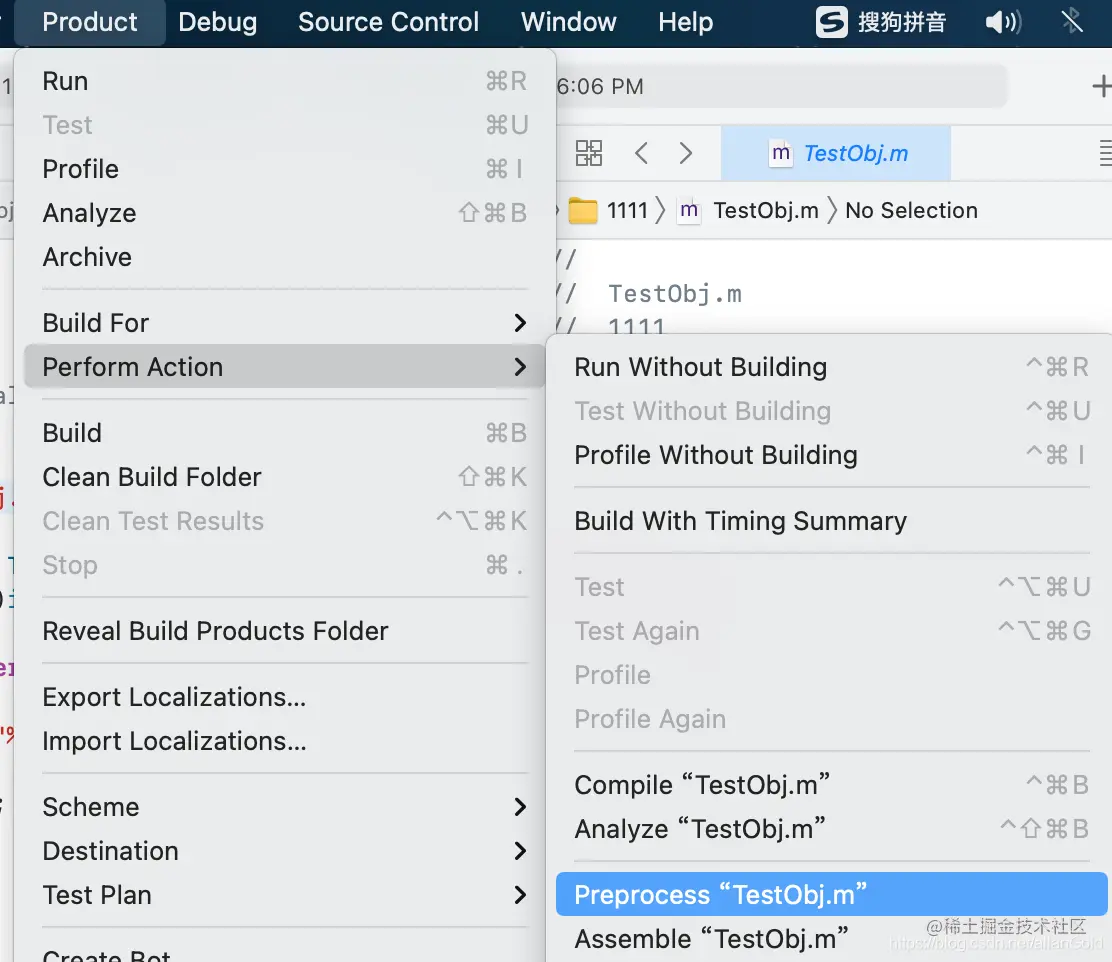Click the Sogou Pinyin input icon

coord(832,22)
